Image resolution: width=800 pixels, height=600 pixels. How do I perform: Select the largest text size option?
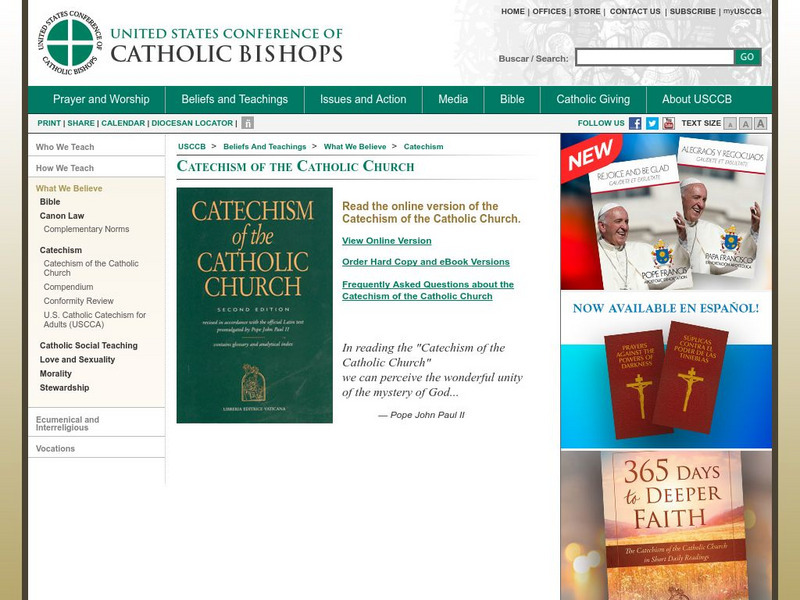coord(760,124)
